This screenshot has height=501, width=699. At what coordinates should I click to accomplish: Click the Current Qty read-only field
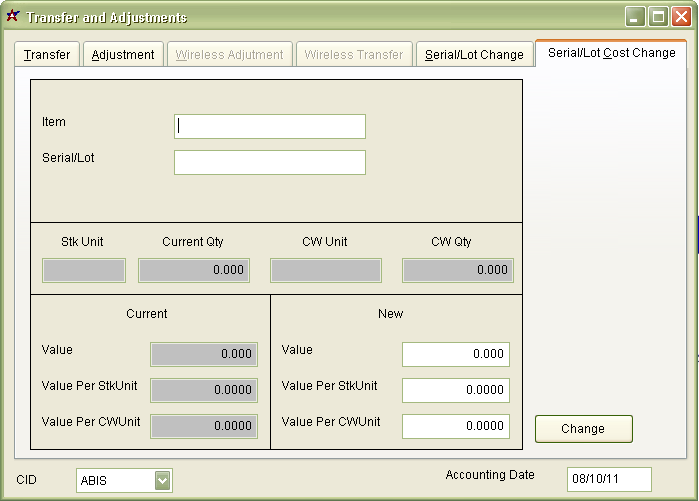pos(193,270)
